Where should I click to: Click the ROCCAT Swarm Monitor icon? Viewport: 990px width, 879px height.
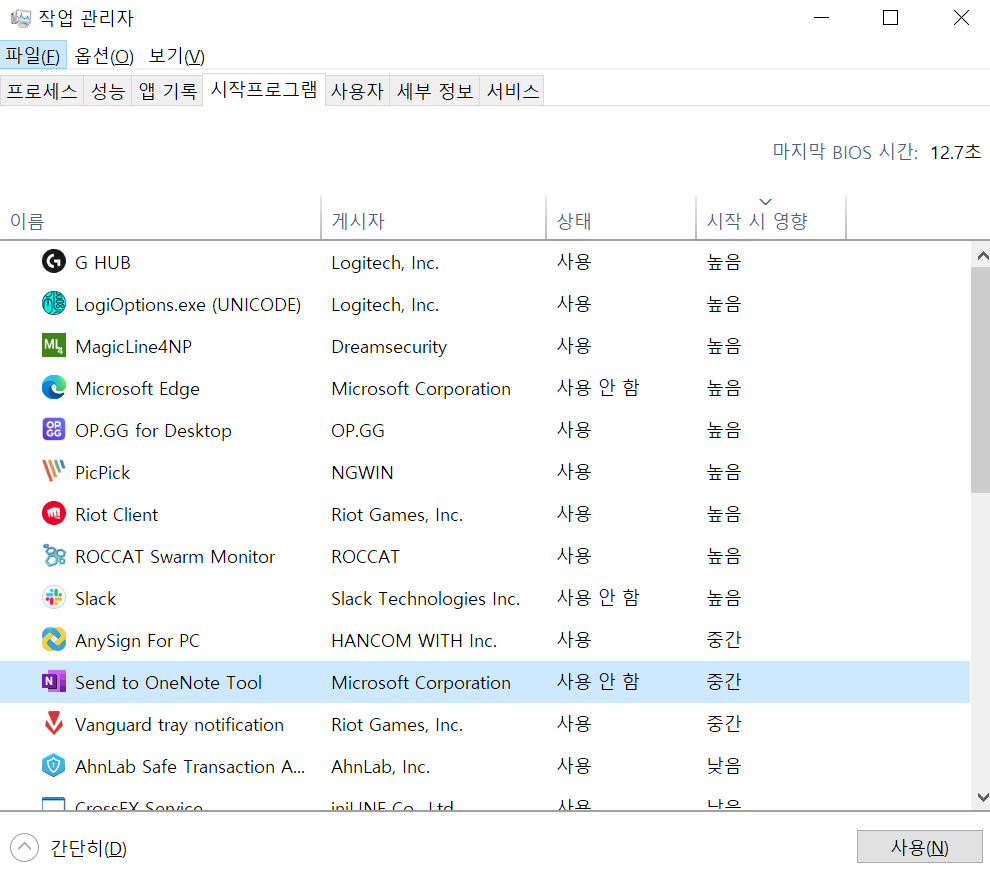click(54, 556)
